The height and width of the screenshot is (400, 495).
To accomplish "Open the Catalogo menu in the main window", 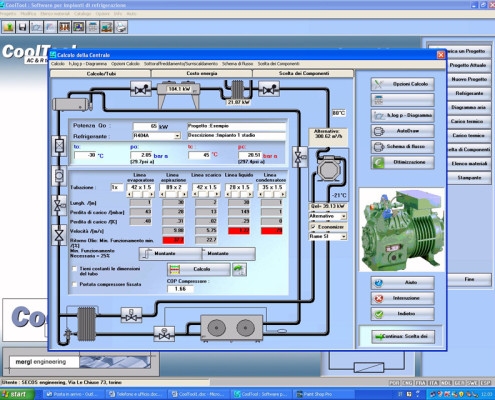I will tap(83, 14).
